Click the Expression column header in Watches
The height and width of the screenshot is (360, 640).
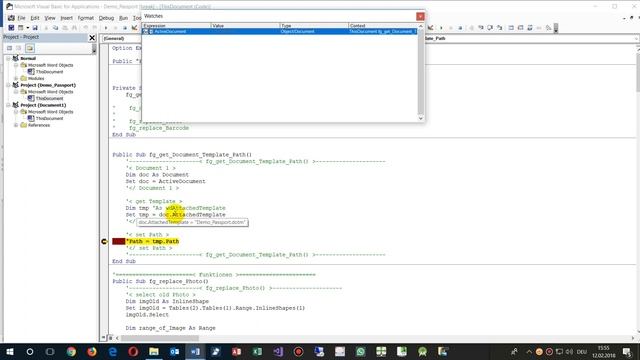click(x=176, y=26)
